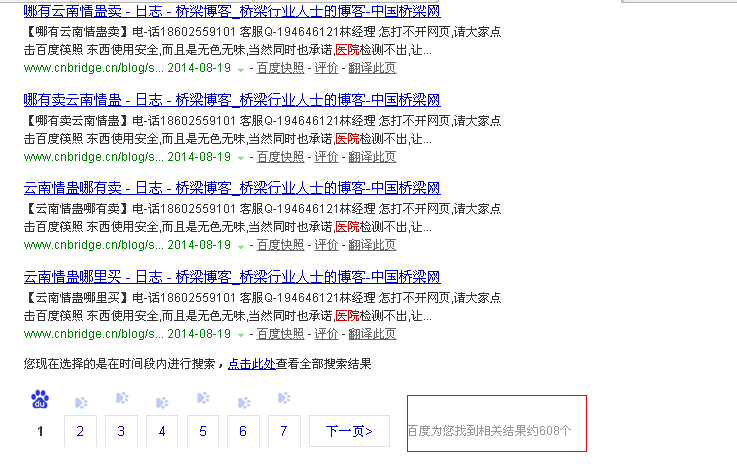Click the paw icon above page 6
Image resolution: width=737 pixels, height=464 pixels.
(x=243, y=402)
